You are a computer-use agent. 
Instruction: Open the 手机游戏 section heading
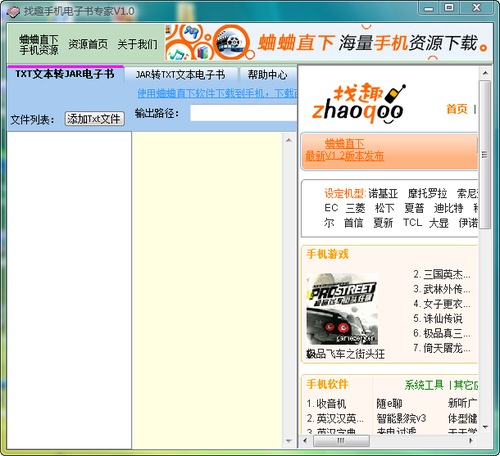(327, 254)
